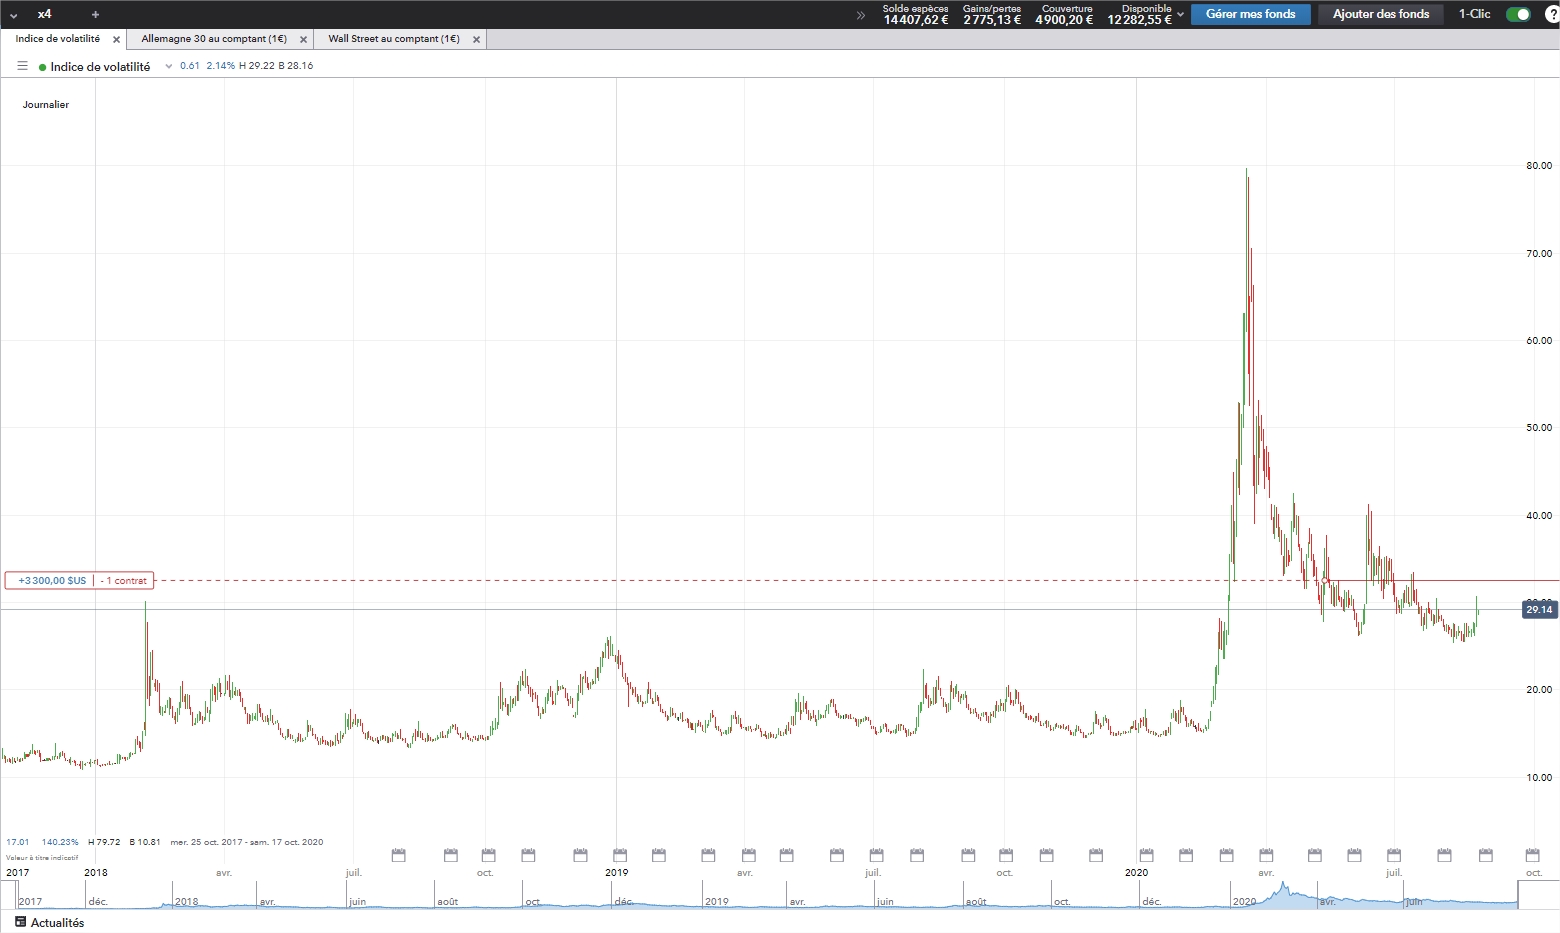Expand the Disponible balance dropdown arrow
This screenshot has height=933, width=1560.
(x=1181, y=15)
